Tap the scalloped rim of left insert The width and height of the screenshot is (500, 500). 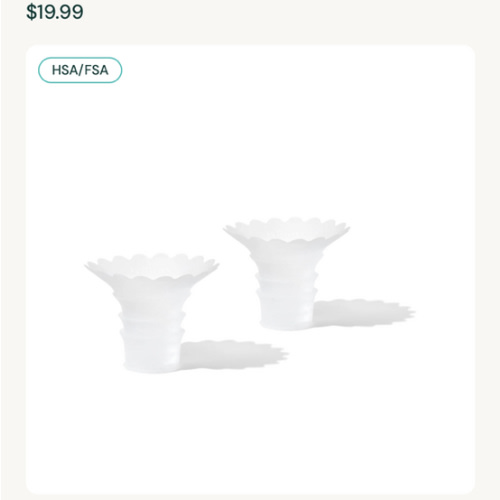[152, 267]
